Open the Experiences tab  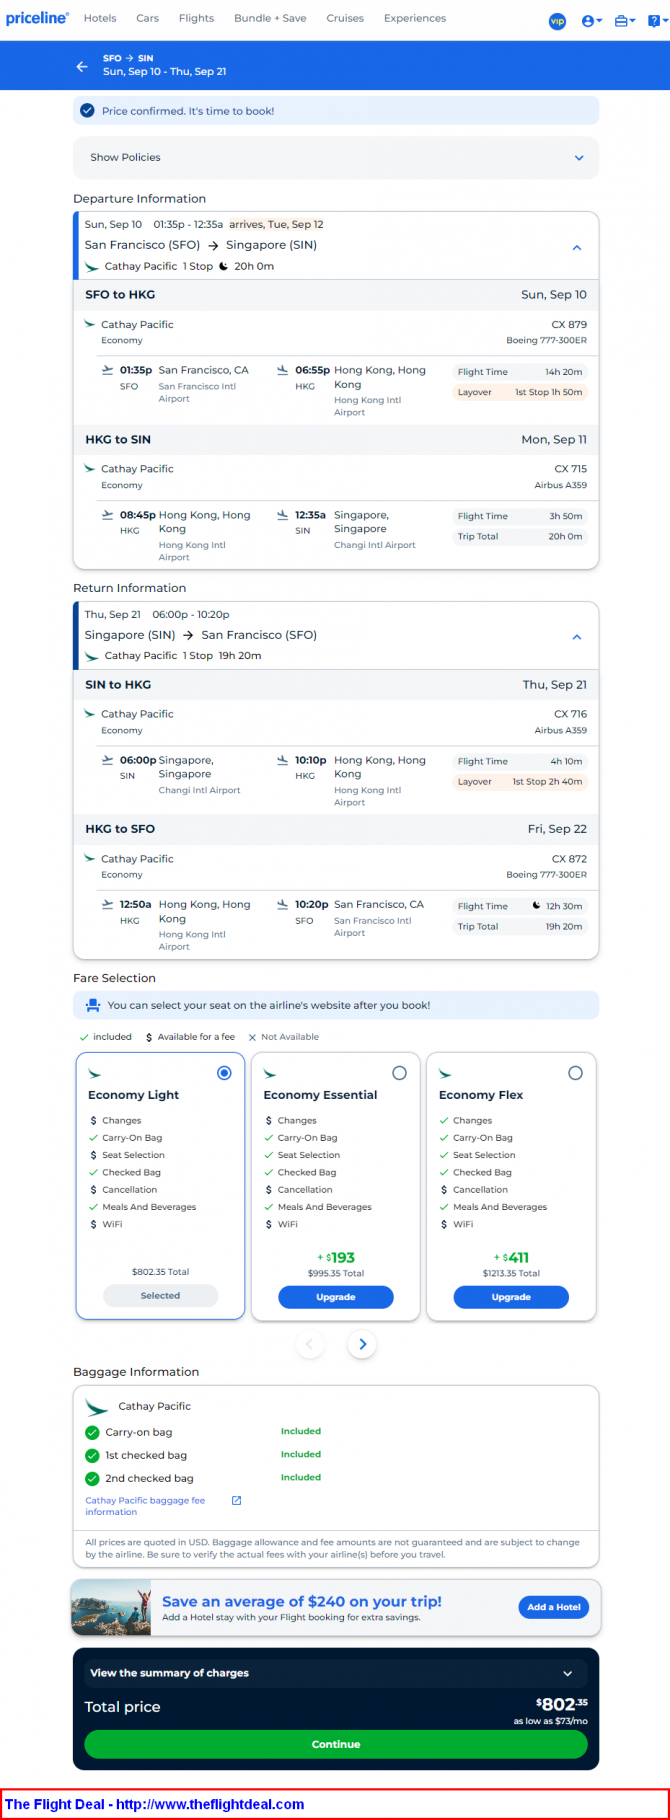click(x=415, y=18)
